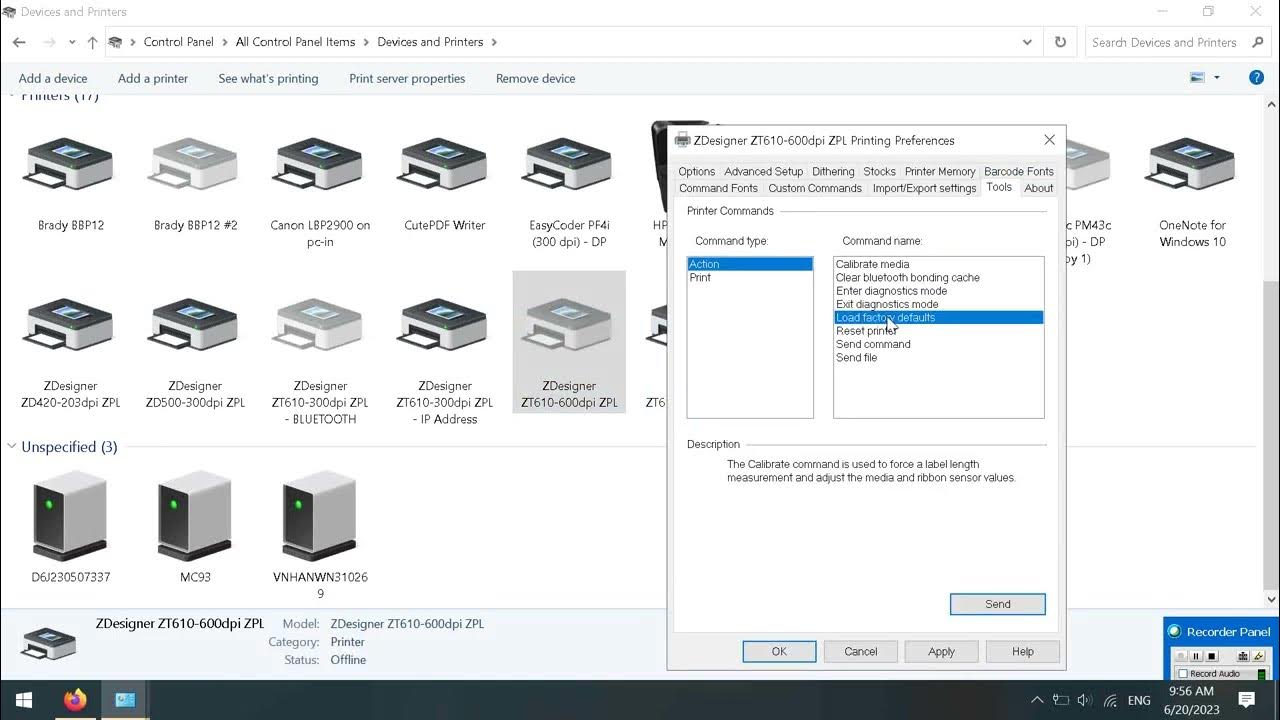1280x720 pixels.
Task: Send the selected printer command
Action: coord(998,604)
